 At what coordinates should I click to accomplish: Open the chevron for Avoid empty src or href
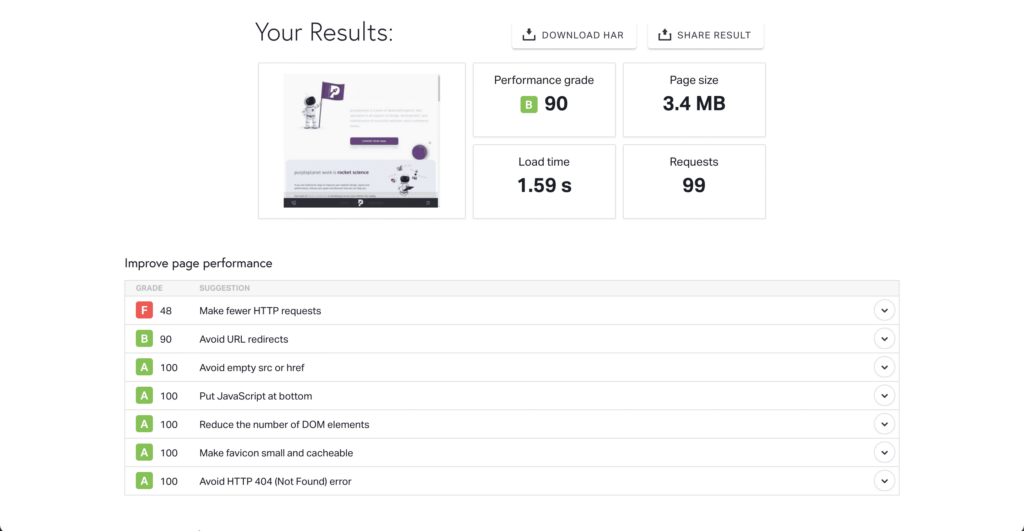tap(883, 368)
